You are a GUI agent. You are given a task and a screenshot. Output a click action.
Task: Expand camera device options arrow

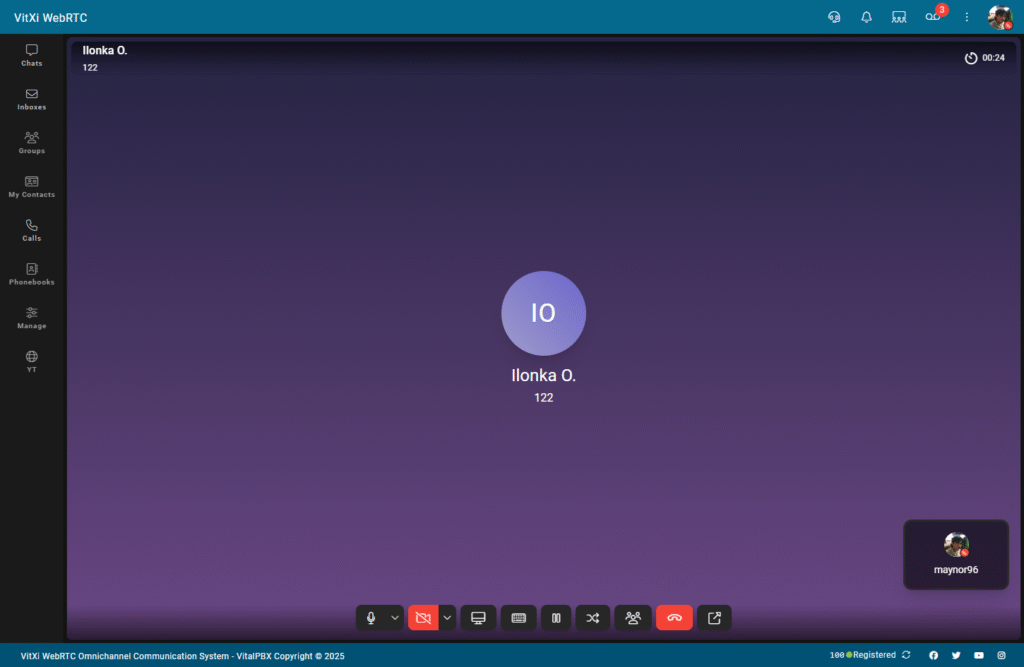pos(447,618)
